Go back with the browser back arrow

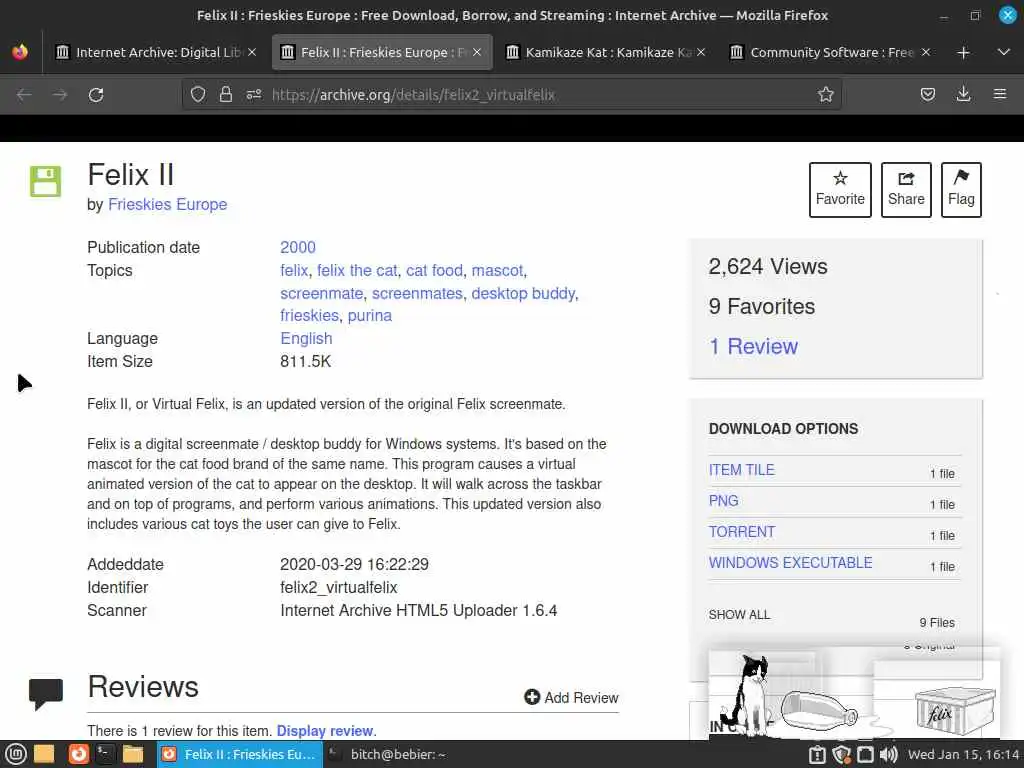24,95
